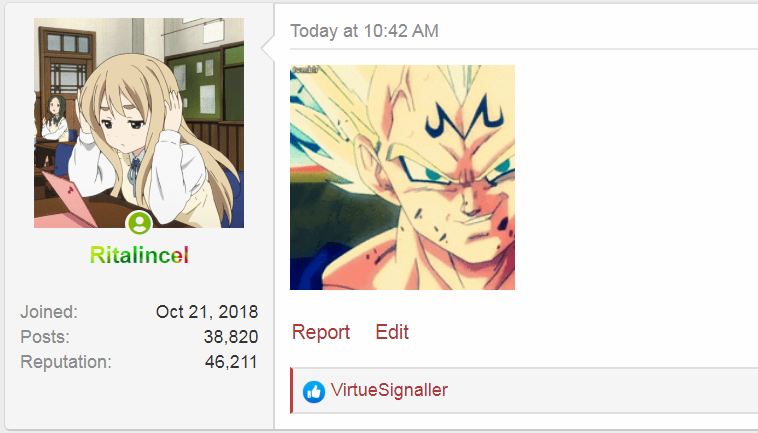Click the Today at 10:42 AM timestamp

pyautogui.click(x=364, y=31)
